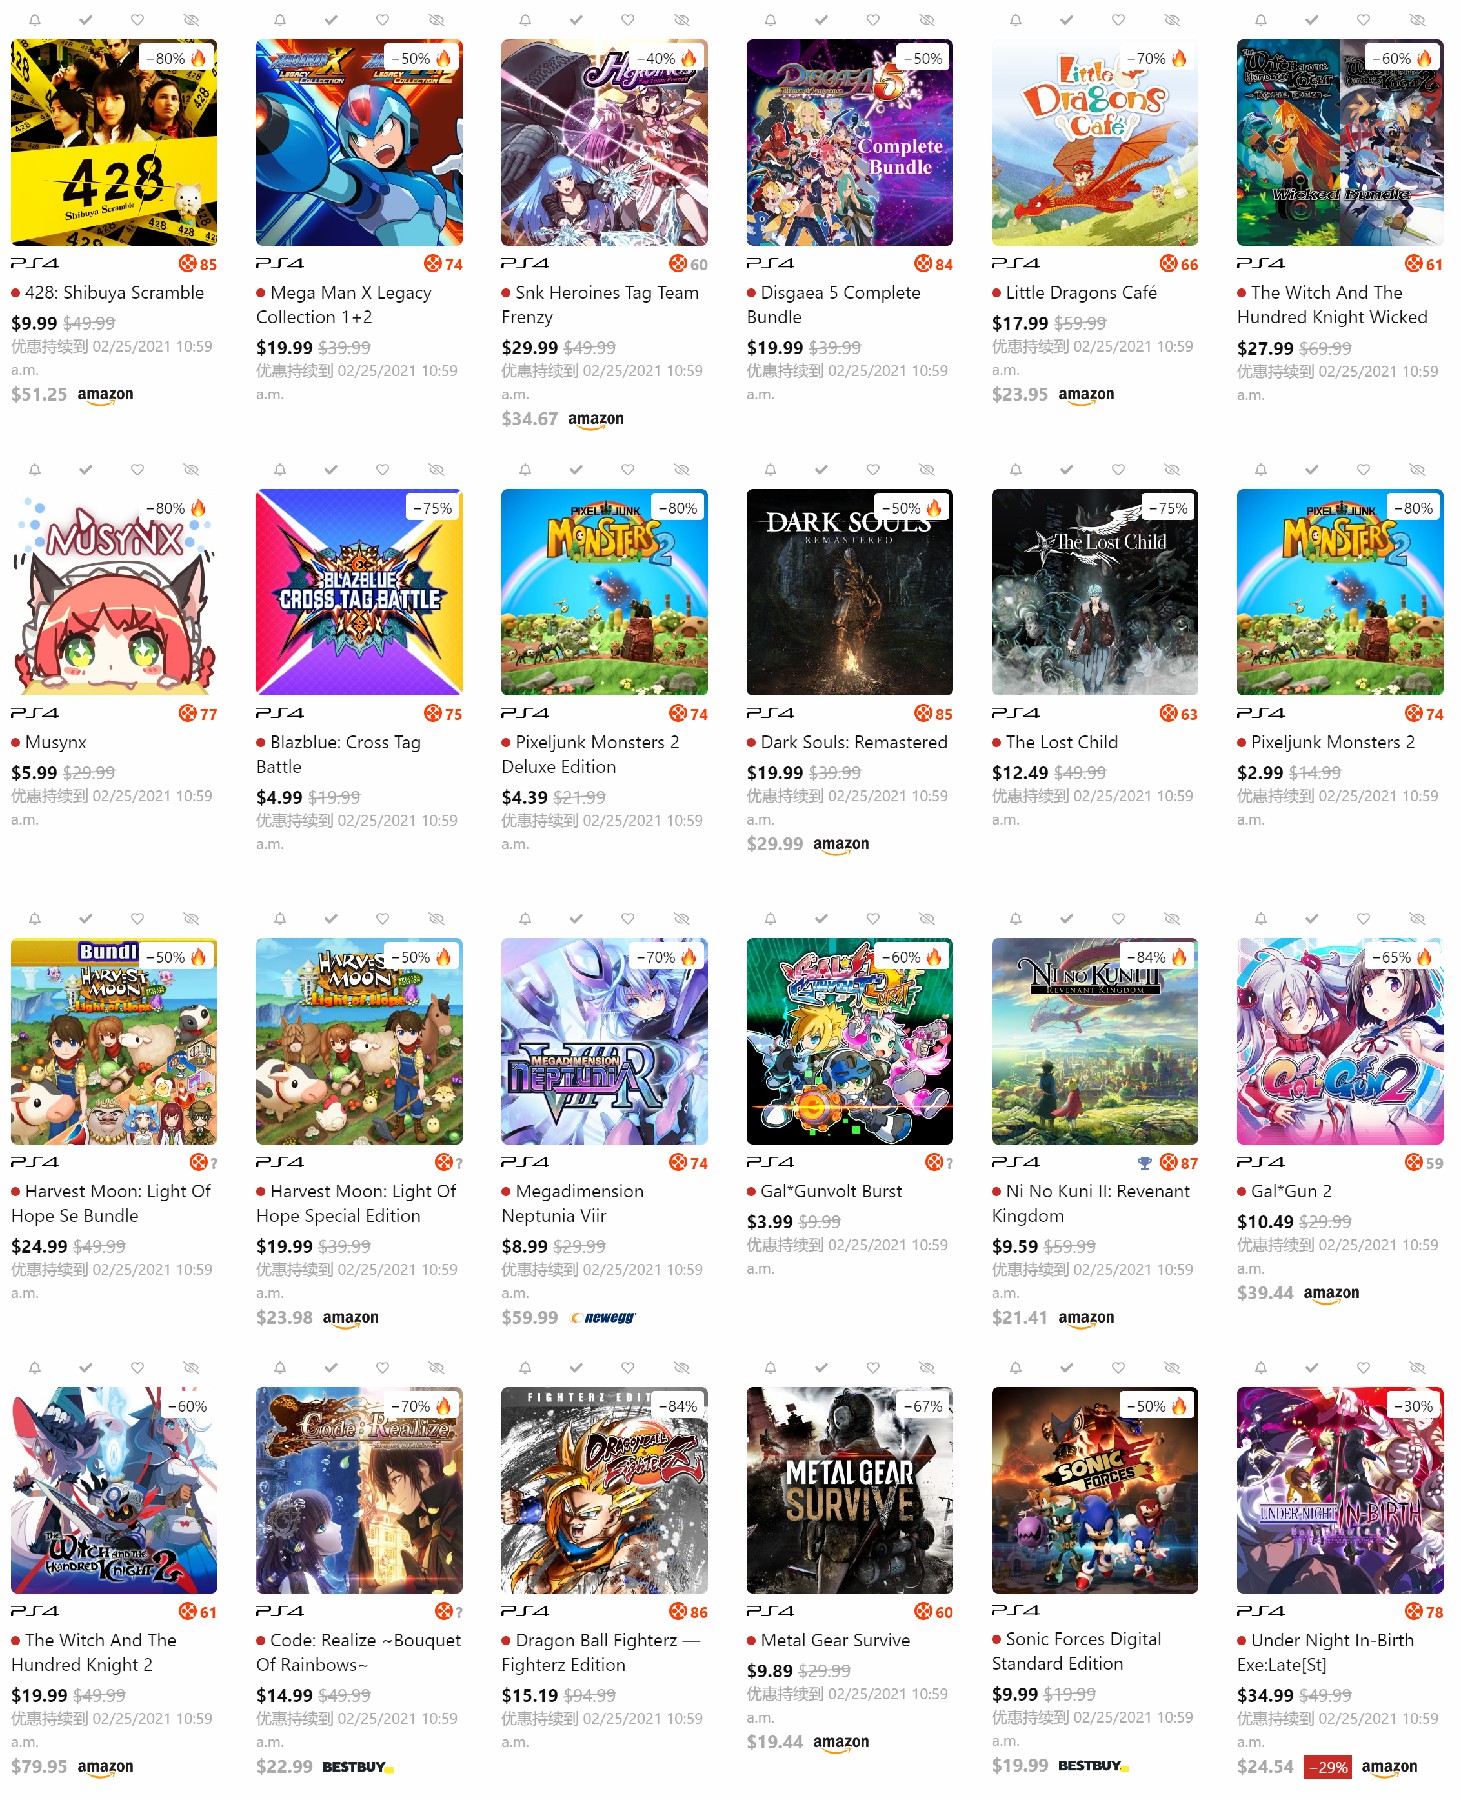Open the Disgaea 5 Complete Bundle title link

(x=834, y=305)
